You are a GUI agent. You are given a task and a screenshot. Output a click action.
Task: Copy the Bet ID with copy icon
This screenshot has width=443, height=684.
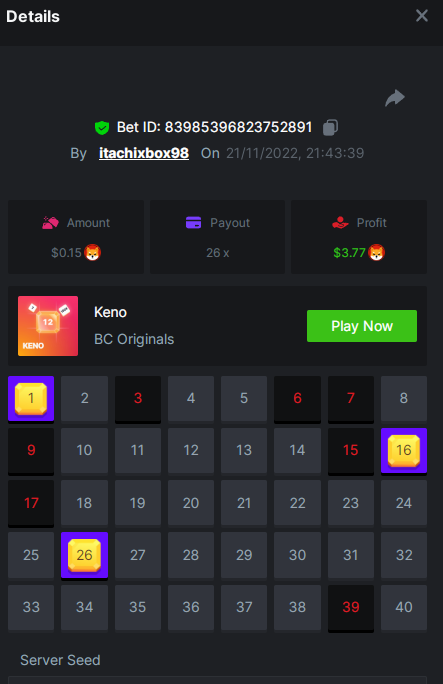(330, 127)
